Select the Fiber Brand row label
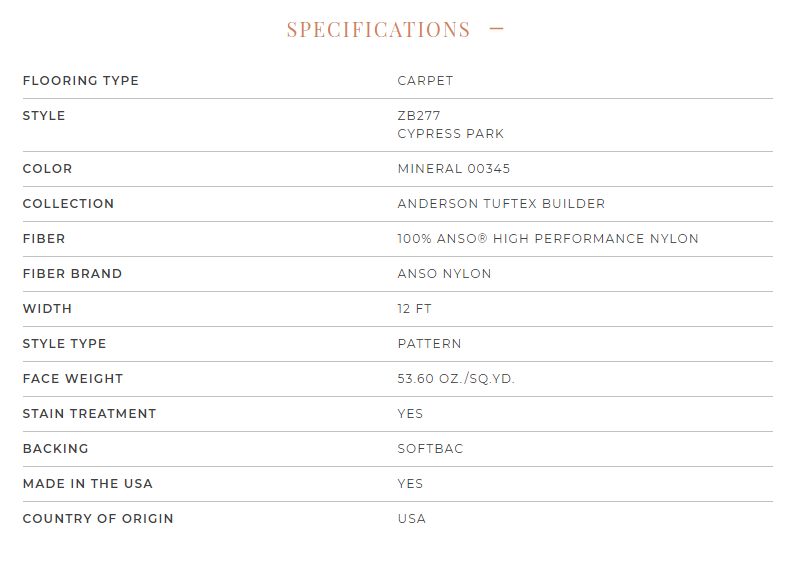Image resolution: width=809 pixels, height=565 pixels. pyautogui.click(x=72, y=274)
